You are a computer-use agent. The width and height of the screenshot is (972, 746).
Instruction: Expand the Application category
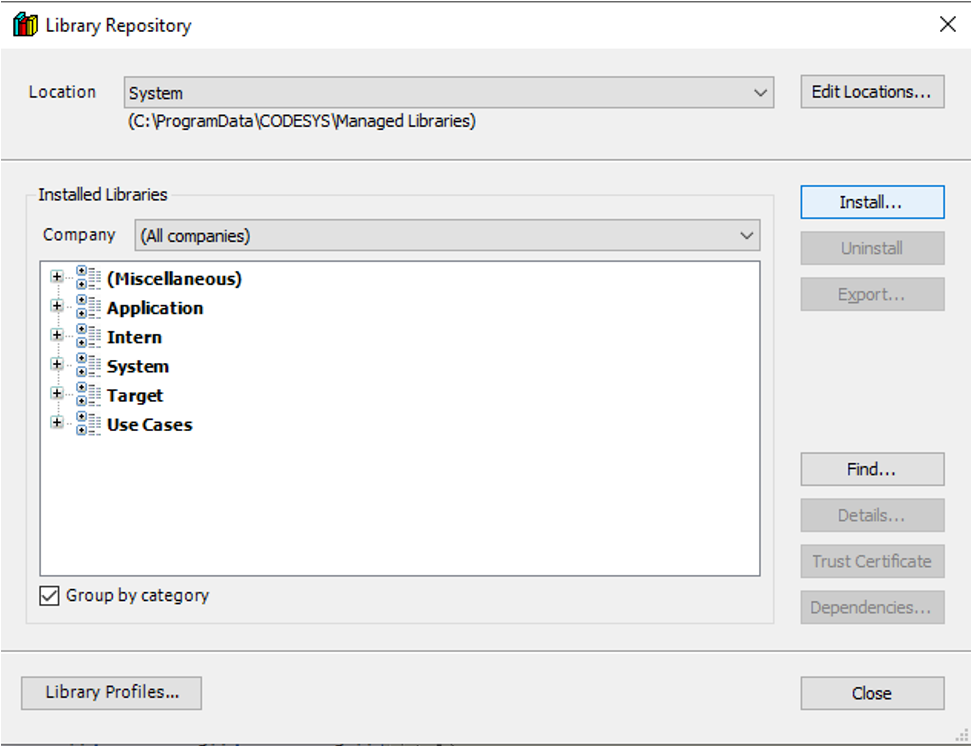pos(57,306)
